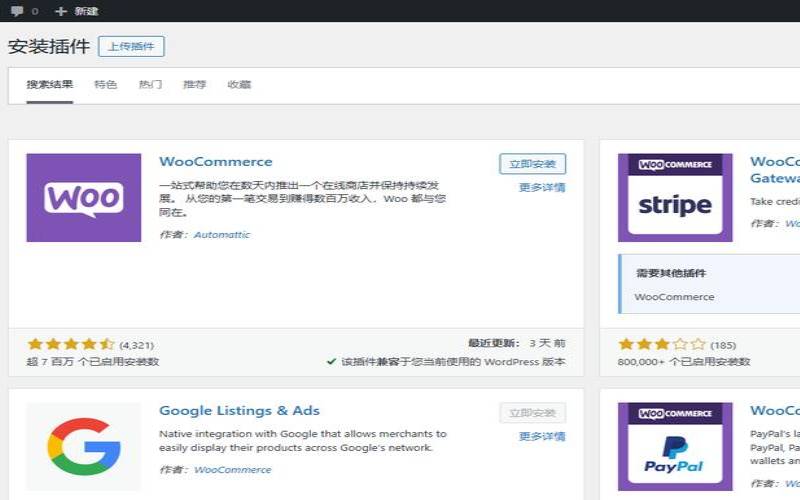Click the '需要其他插件' notice heading

coord(671,273)
